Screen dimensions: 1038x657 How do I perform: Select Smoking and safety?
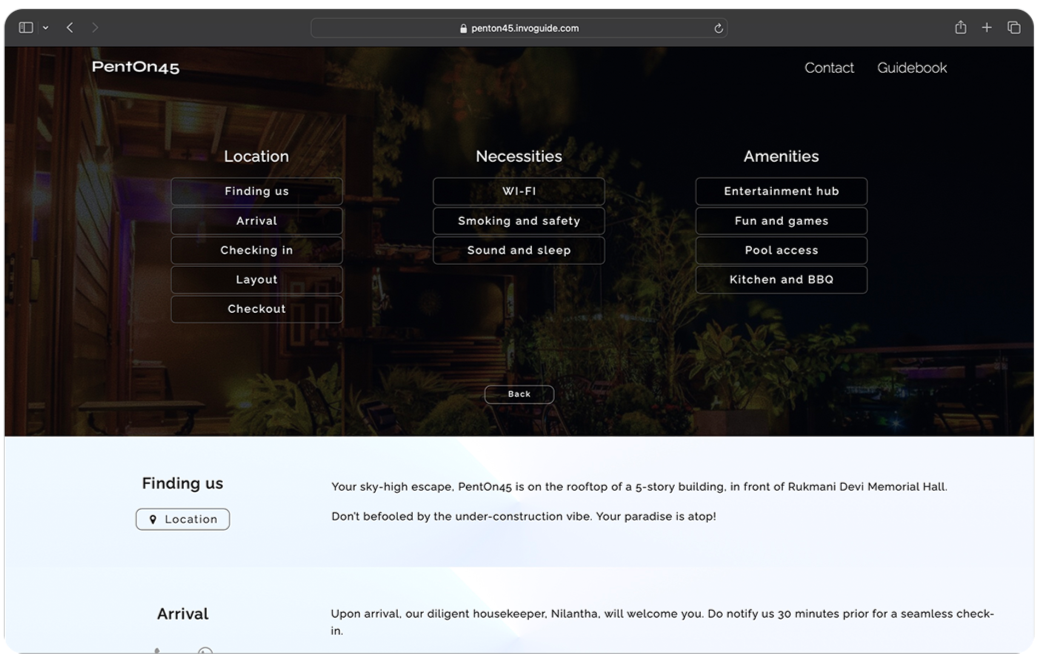[x=518, y=221]
